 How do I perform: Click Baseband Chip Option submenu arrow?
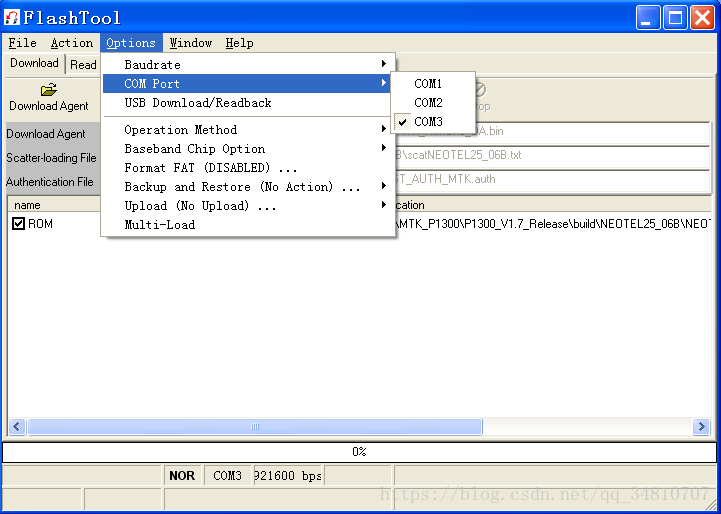tap(383, 148)
